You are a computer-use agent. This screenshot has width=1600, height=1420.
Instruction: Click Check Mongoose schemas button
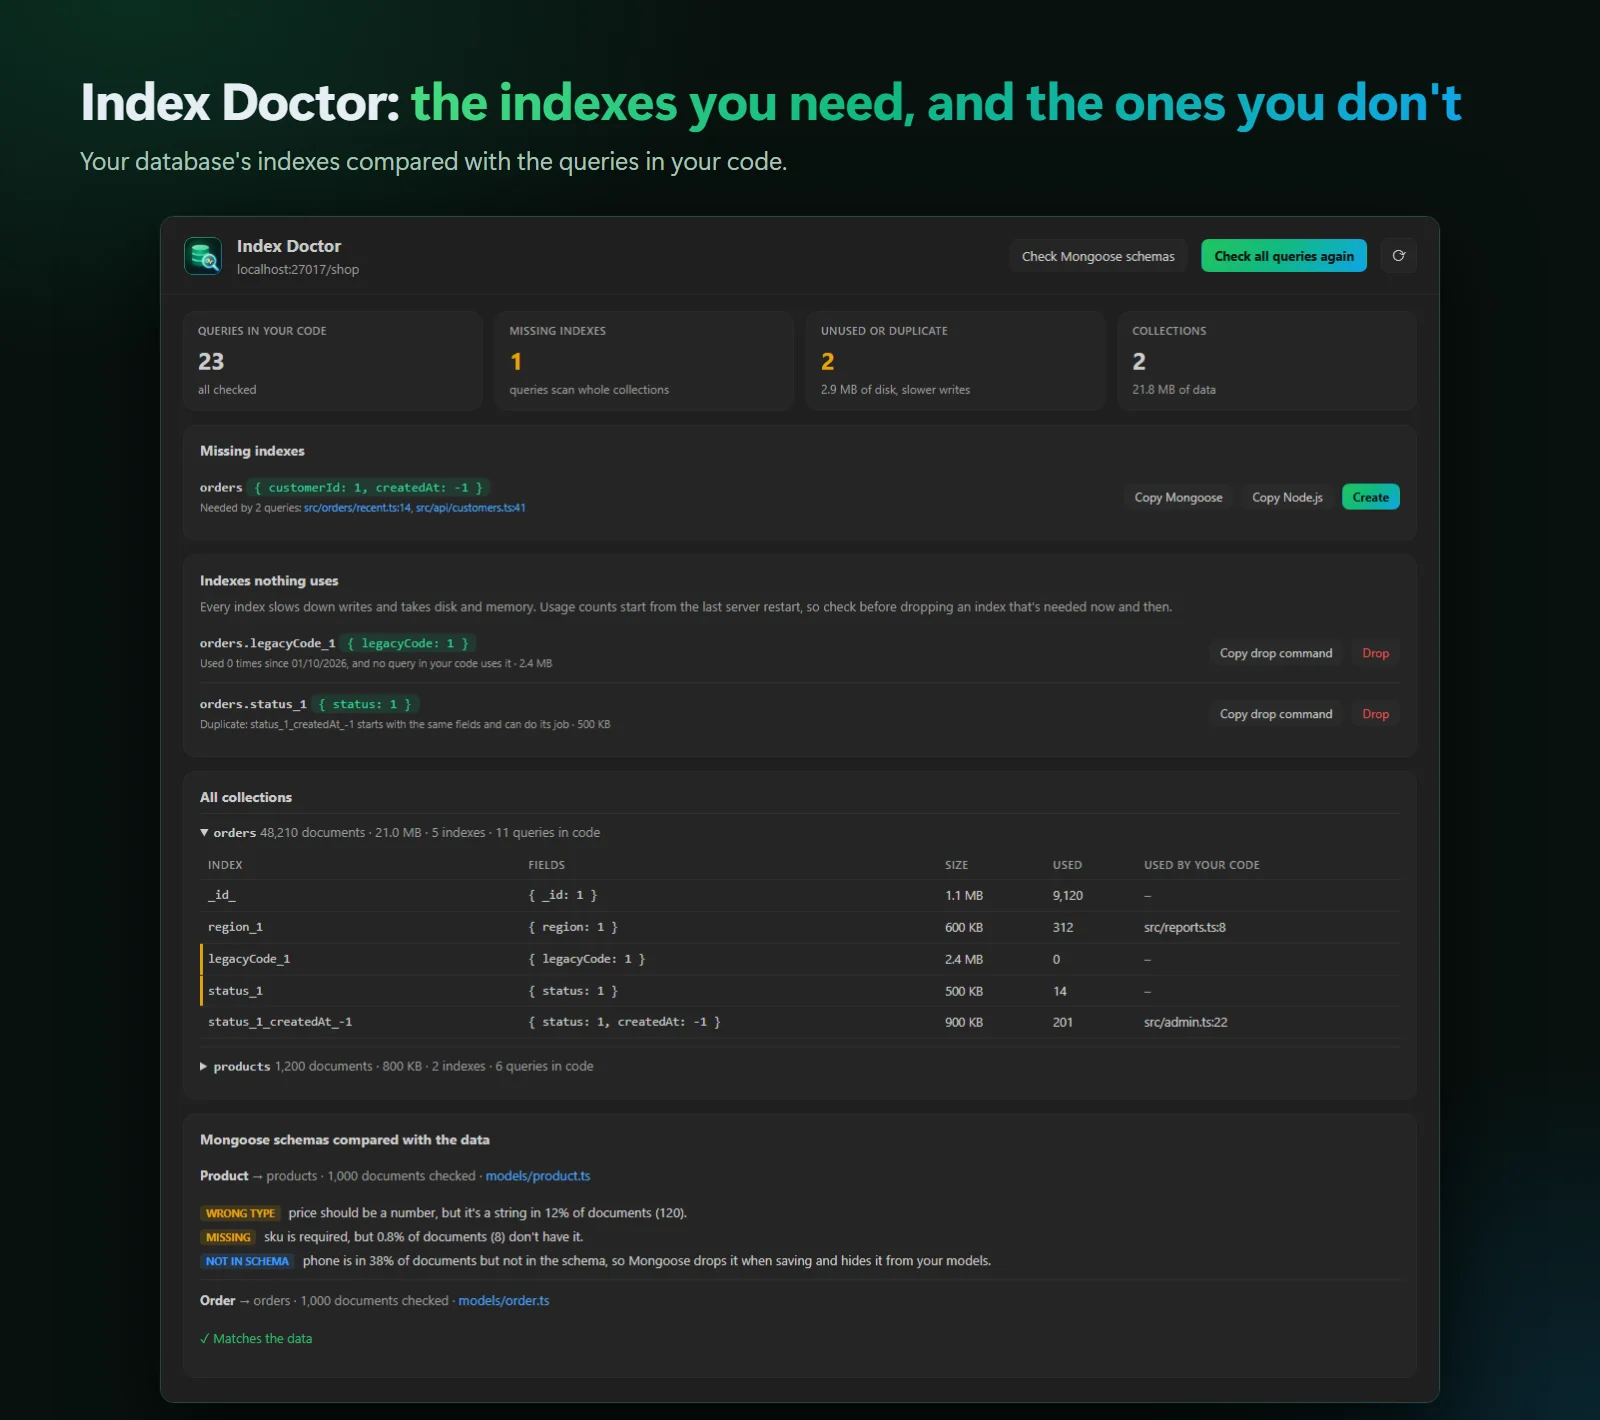[1098, 256]
